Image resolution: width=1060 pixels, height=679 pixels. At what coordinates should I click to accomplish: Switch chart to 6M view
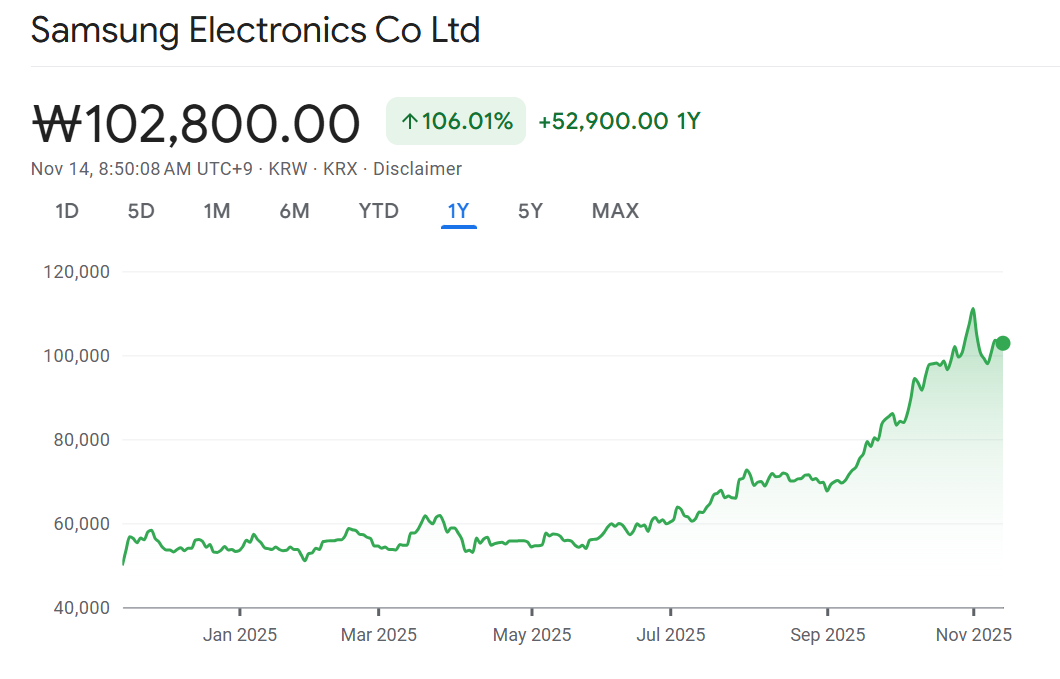[x=294, y=211]
